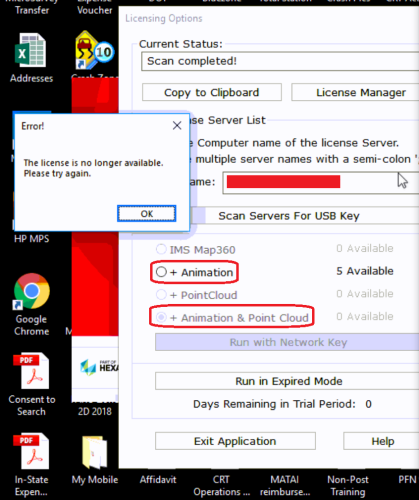The width and height of the screenshot is (419, 500).
Task: Select the IMS Map360 radio option
Action: [161, 249]
